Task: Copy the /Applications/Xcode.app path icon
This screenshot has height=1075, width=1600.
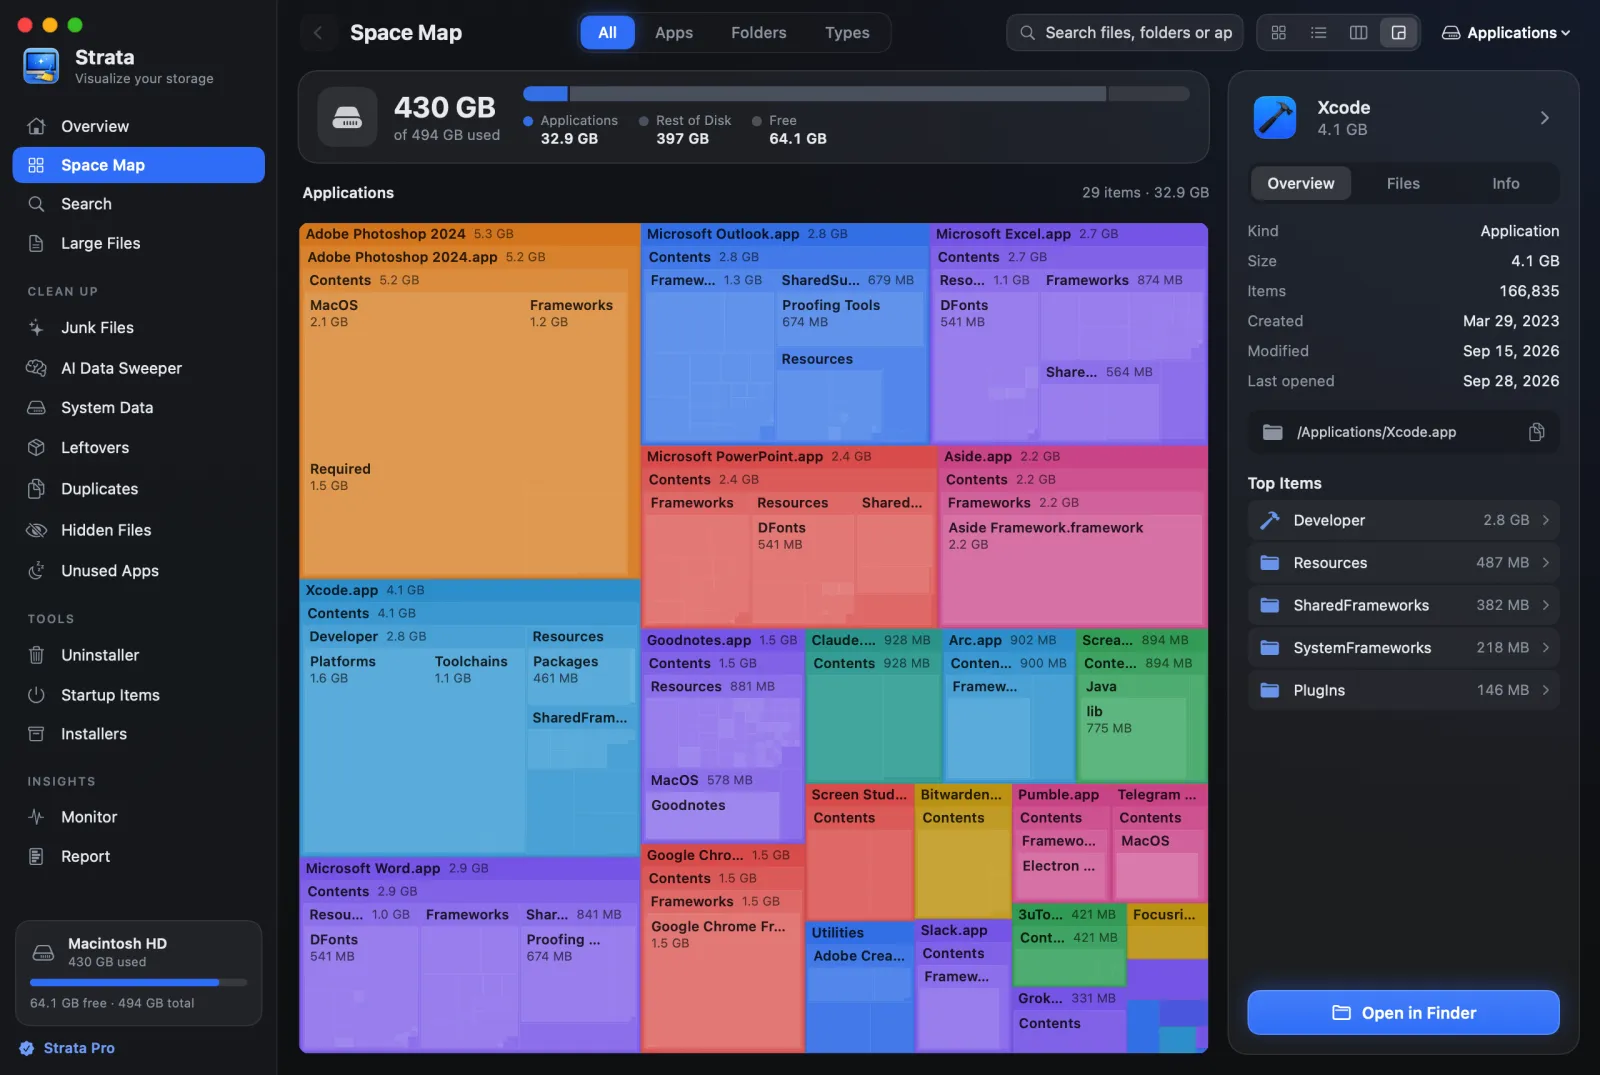Action: [x=1537, y=432]
